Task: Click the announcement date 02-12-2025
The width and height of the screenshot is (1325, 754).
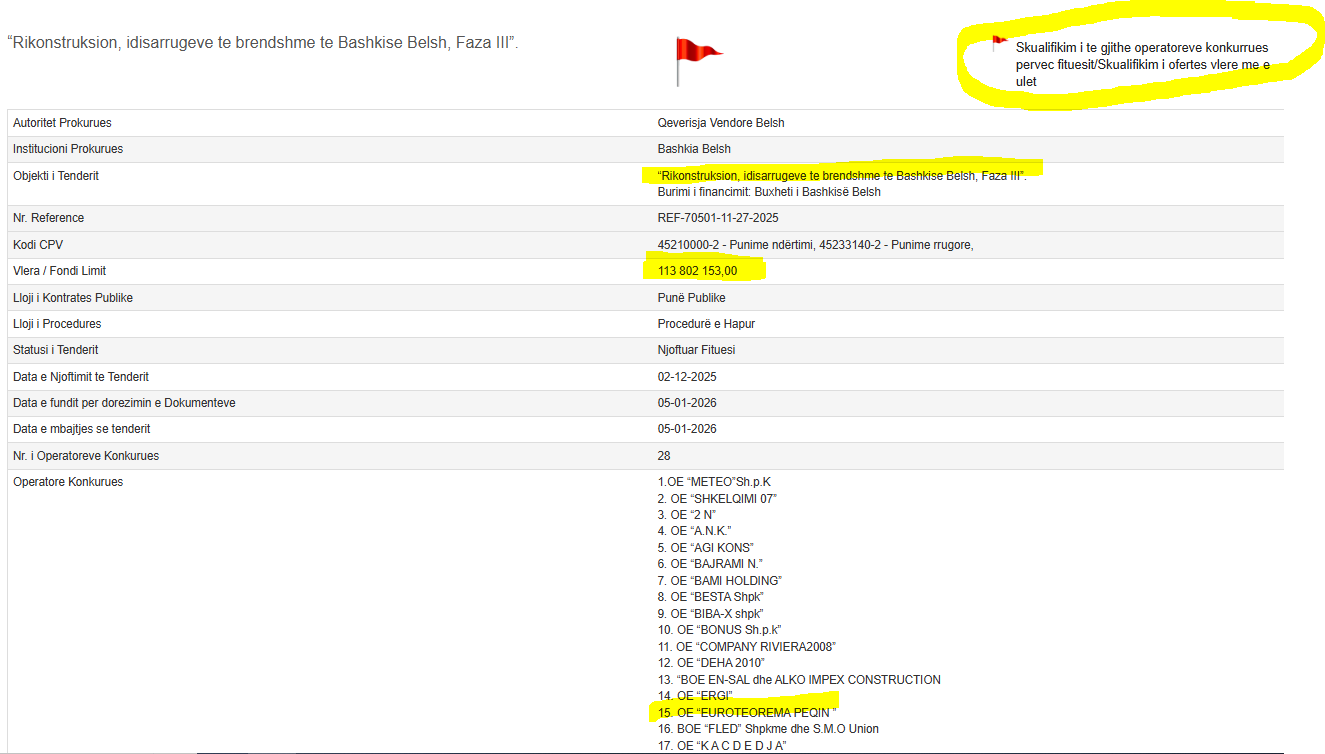Action: tap(687, 377)
